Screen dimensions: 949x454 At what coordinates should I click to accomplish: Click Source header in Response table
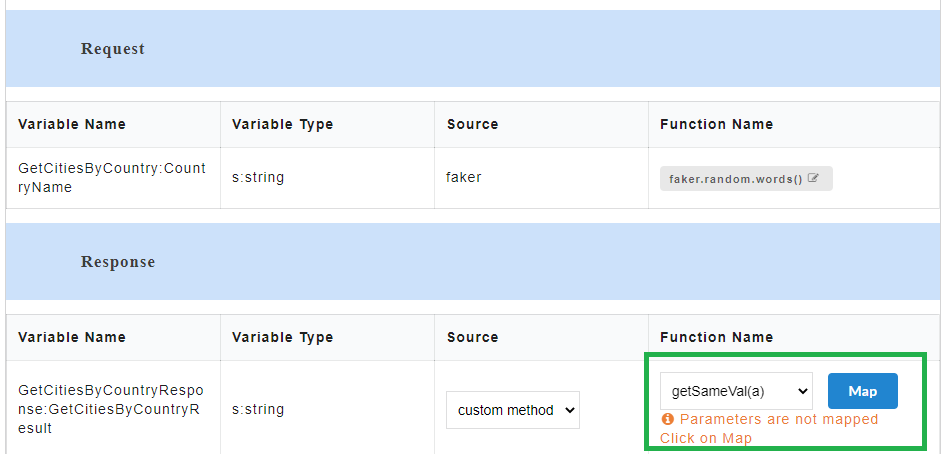[473, 337]
